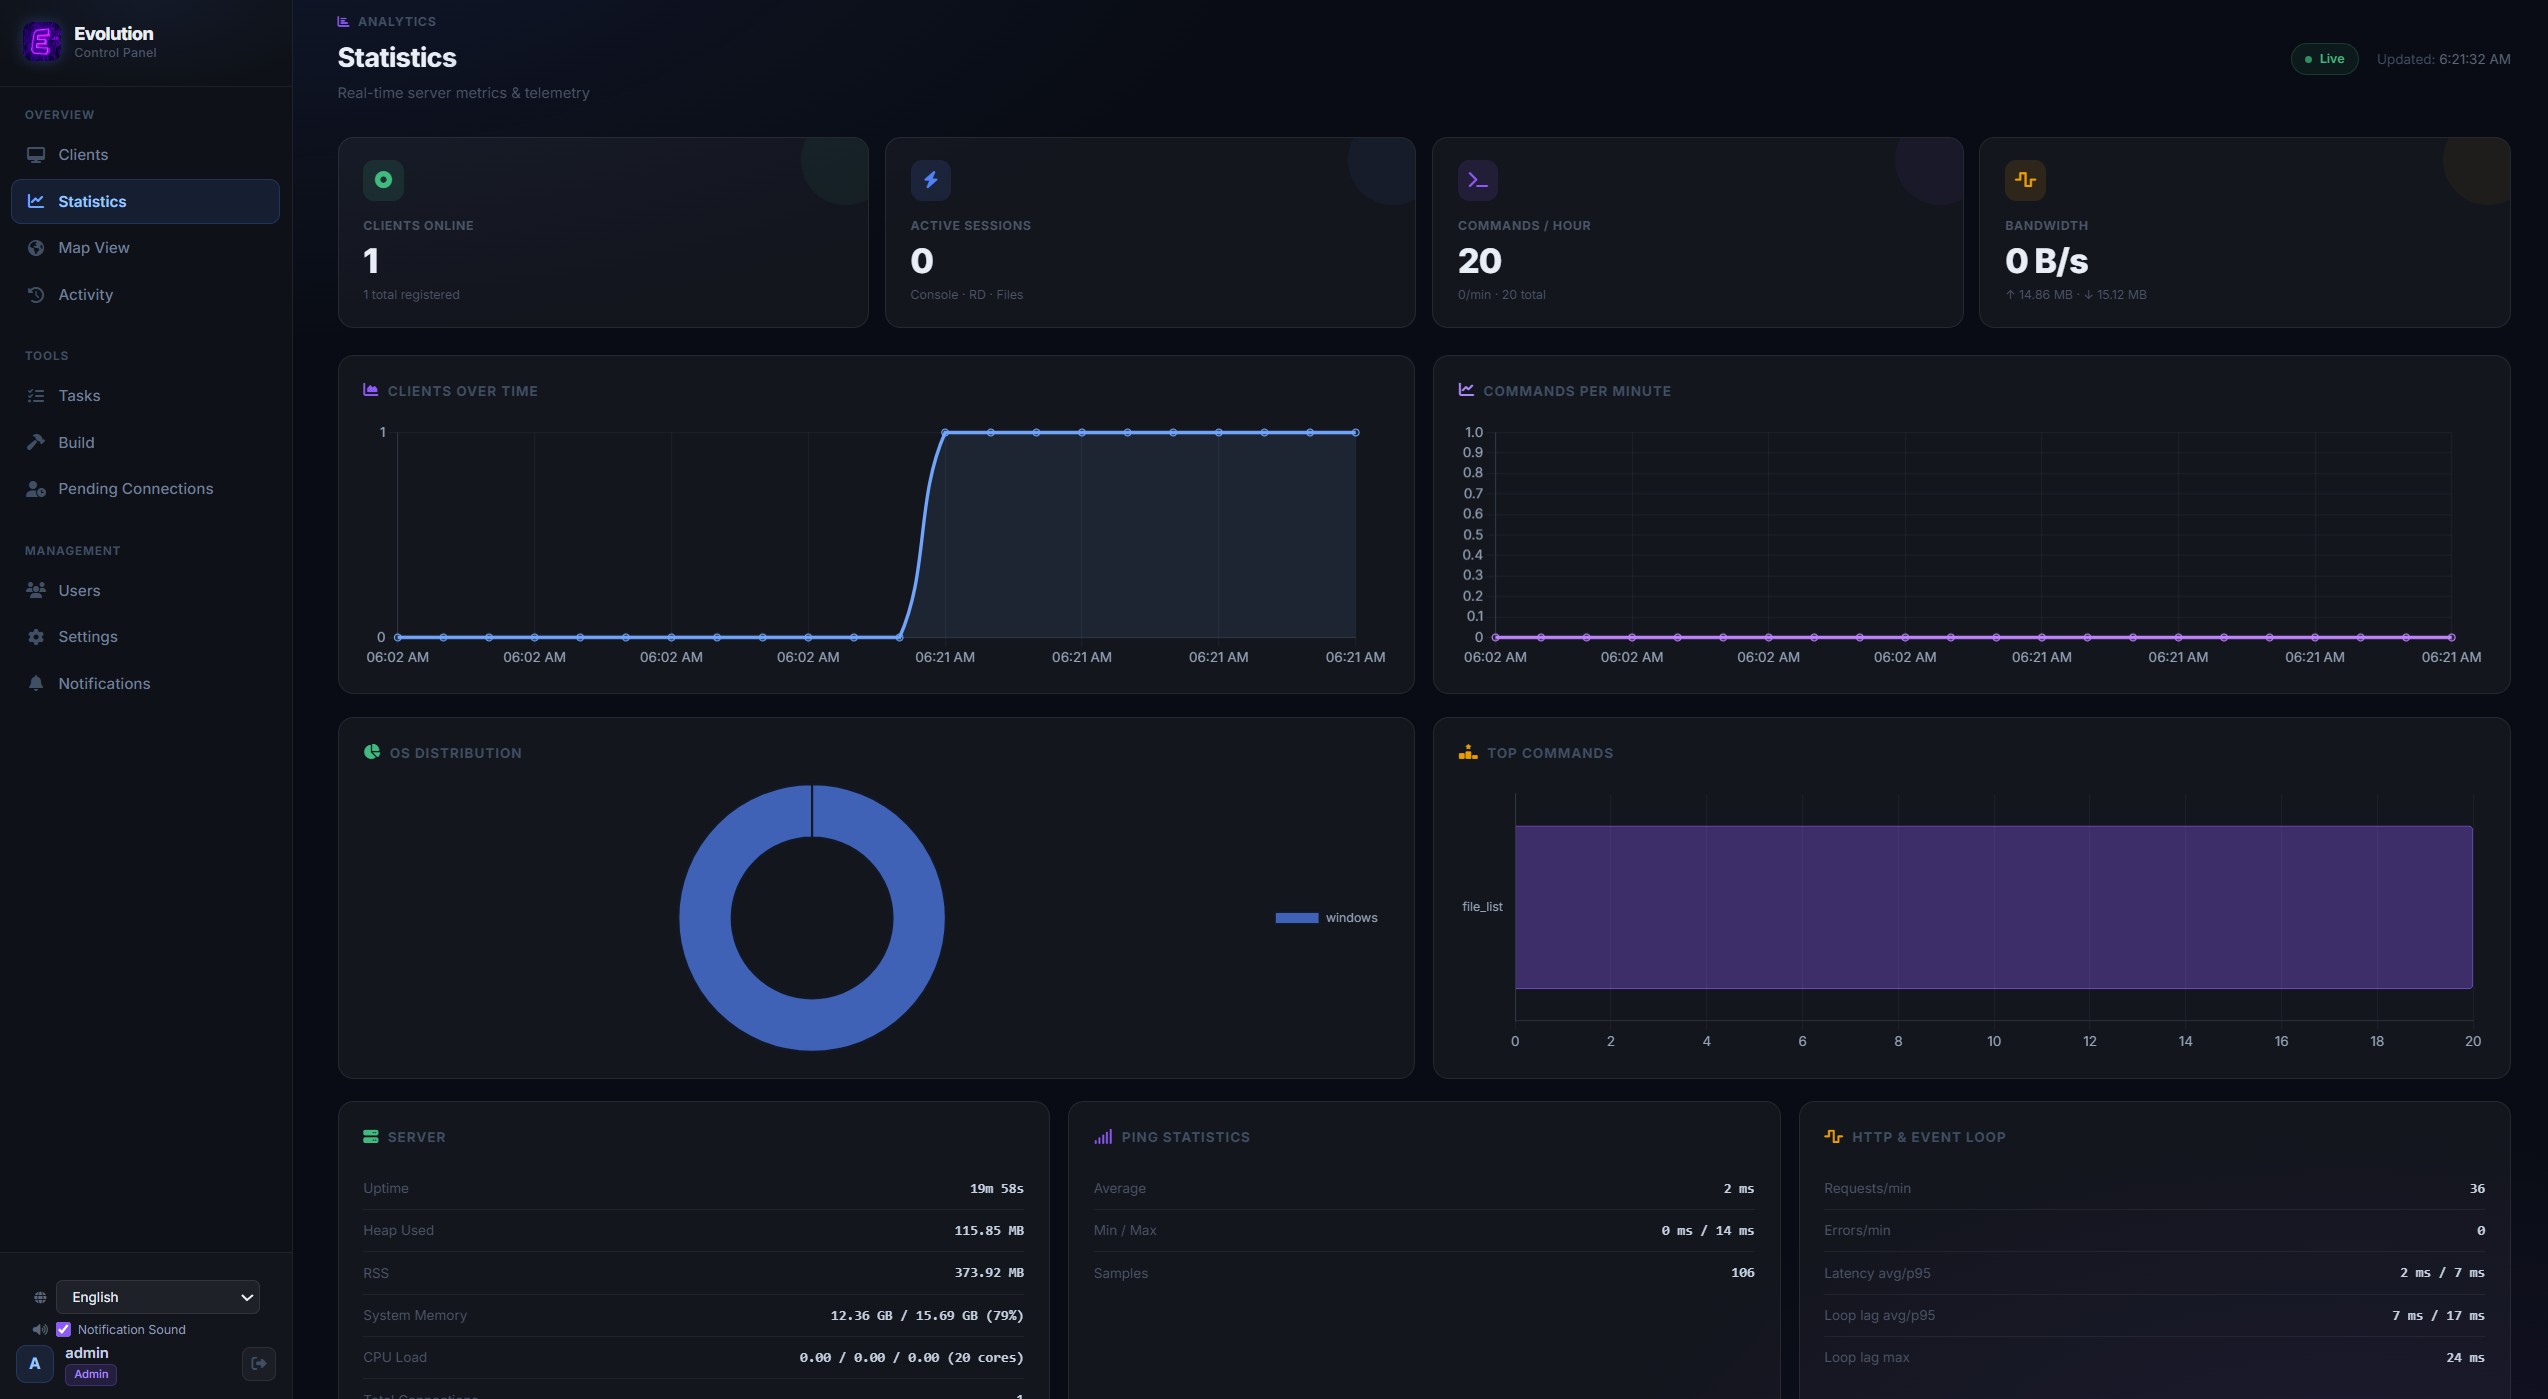Click the OS Distribution pie icon
Image resolution: width=2548 pixels, height=1399 pixels.
pos(372,752)
